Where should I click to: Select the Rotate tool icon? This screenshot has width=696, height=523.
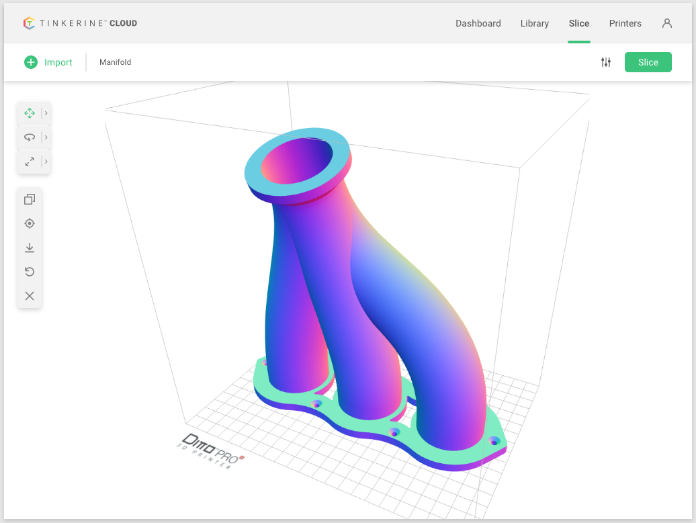[x=29, y=137]
